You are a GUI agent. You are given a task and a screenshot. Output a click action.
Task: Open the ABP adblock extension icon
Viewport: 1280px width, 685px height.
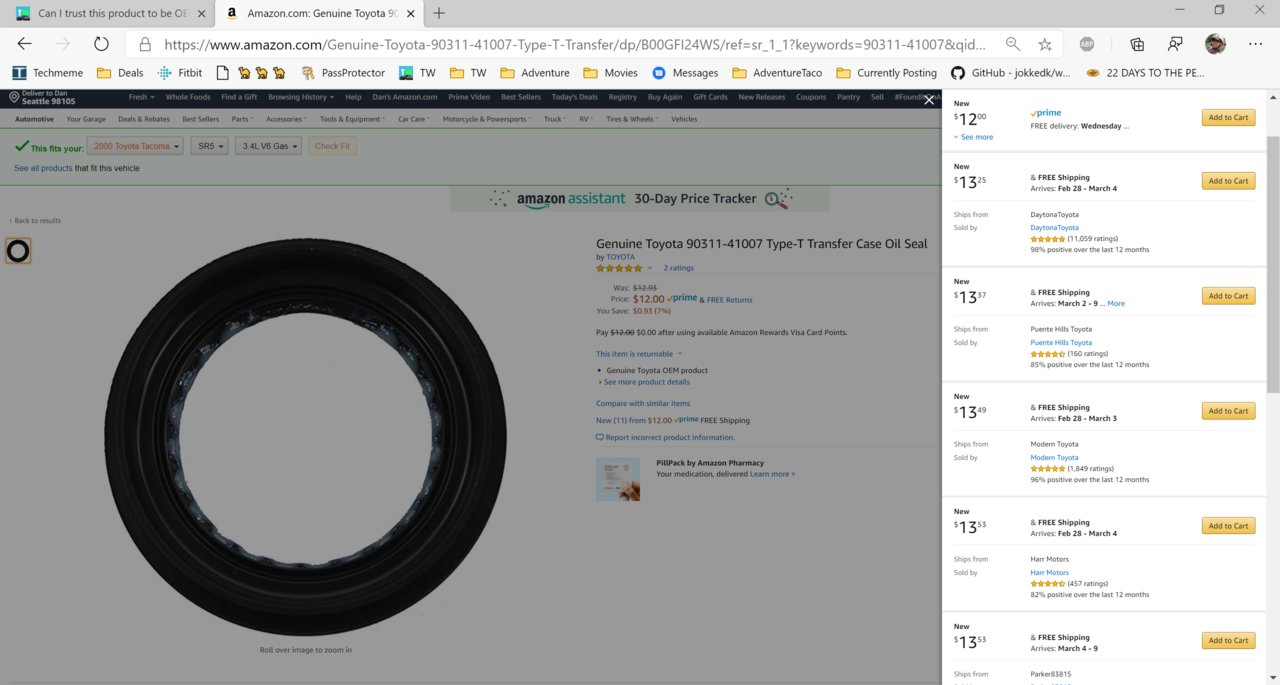click(1087, 44)
